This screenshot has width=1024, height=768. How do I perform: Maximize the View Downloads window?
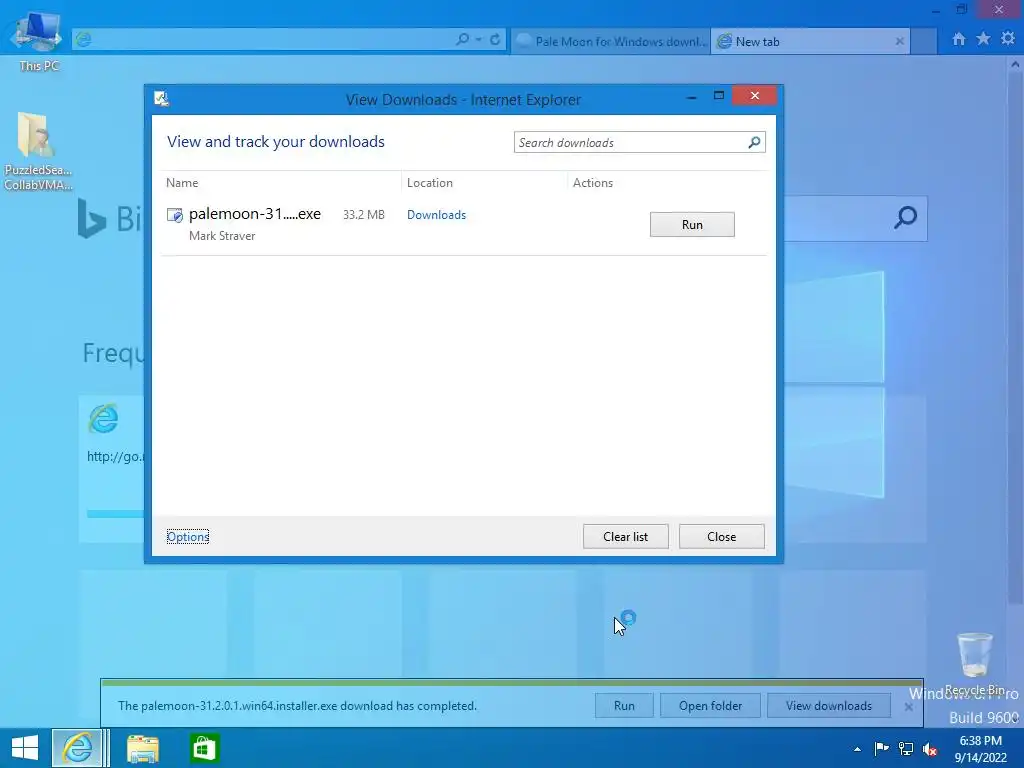click(719, 96)
